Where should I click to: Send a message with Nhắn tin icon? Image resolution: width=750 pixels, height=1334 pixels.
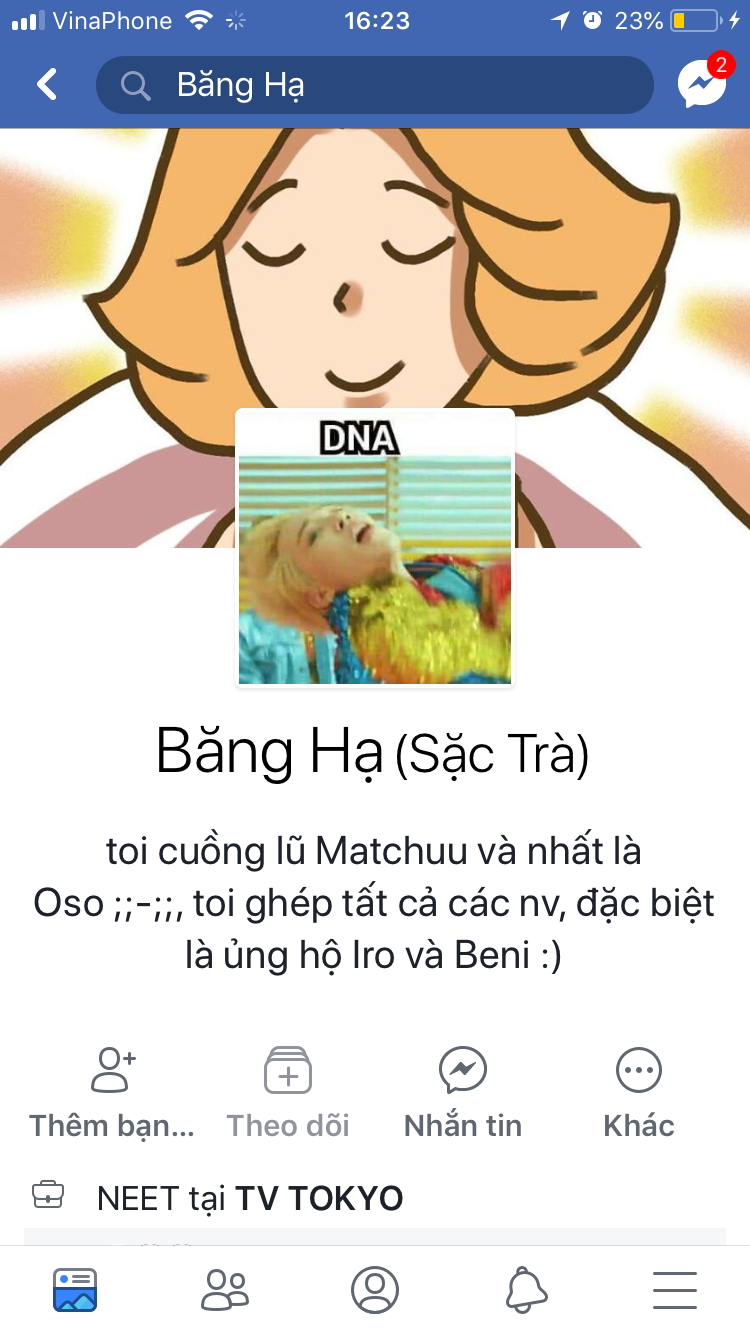(x=463, y=1071)
